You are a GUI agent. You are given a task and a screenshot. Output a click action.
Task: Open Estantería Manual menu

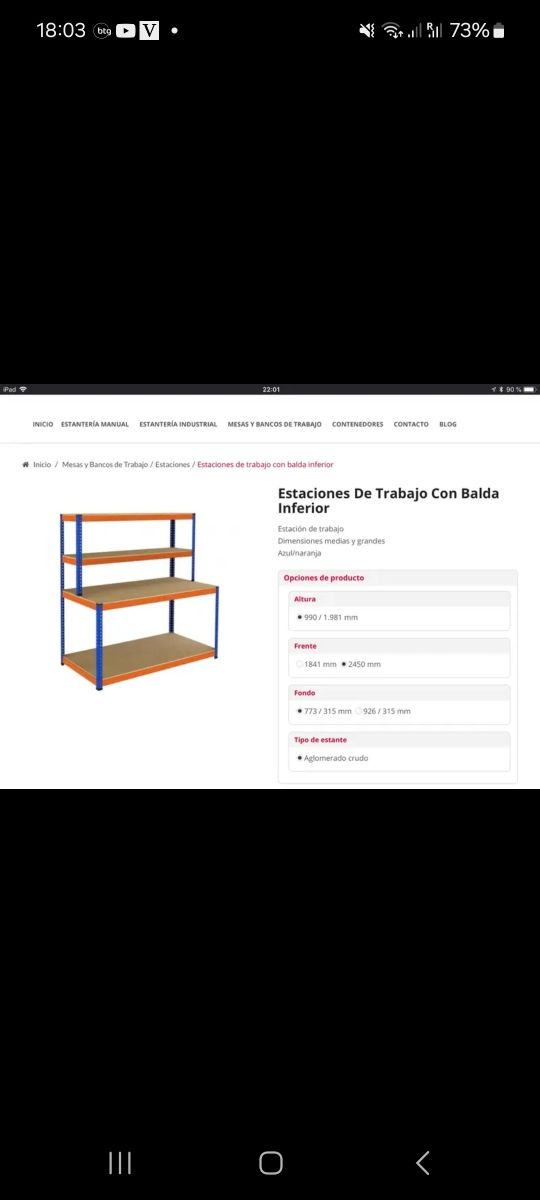[x=95, y=424]
